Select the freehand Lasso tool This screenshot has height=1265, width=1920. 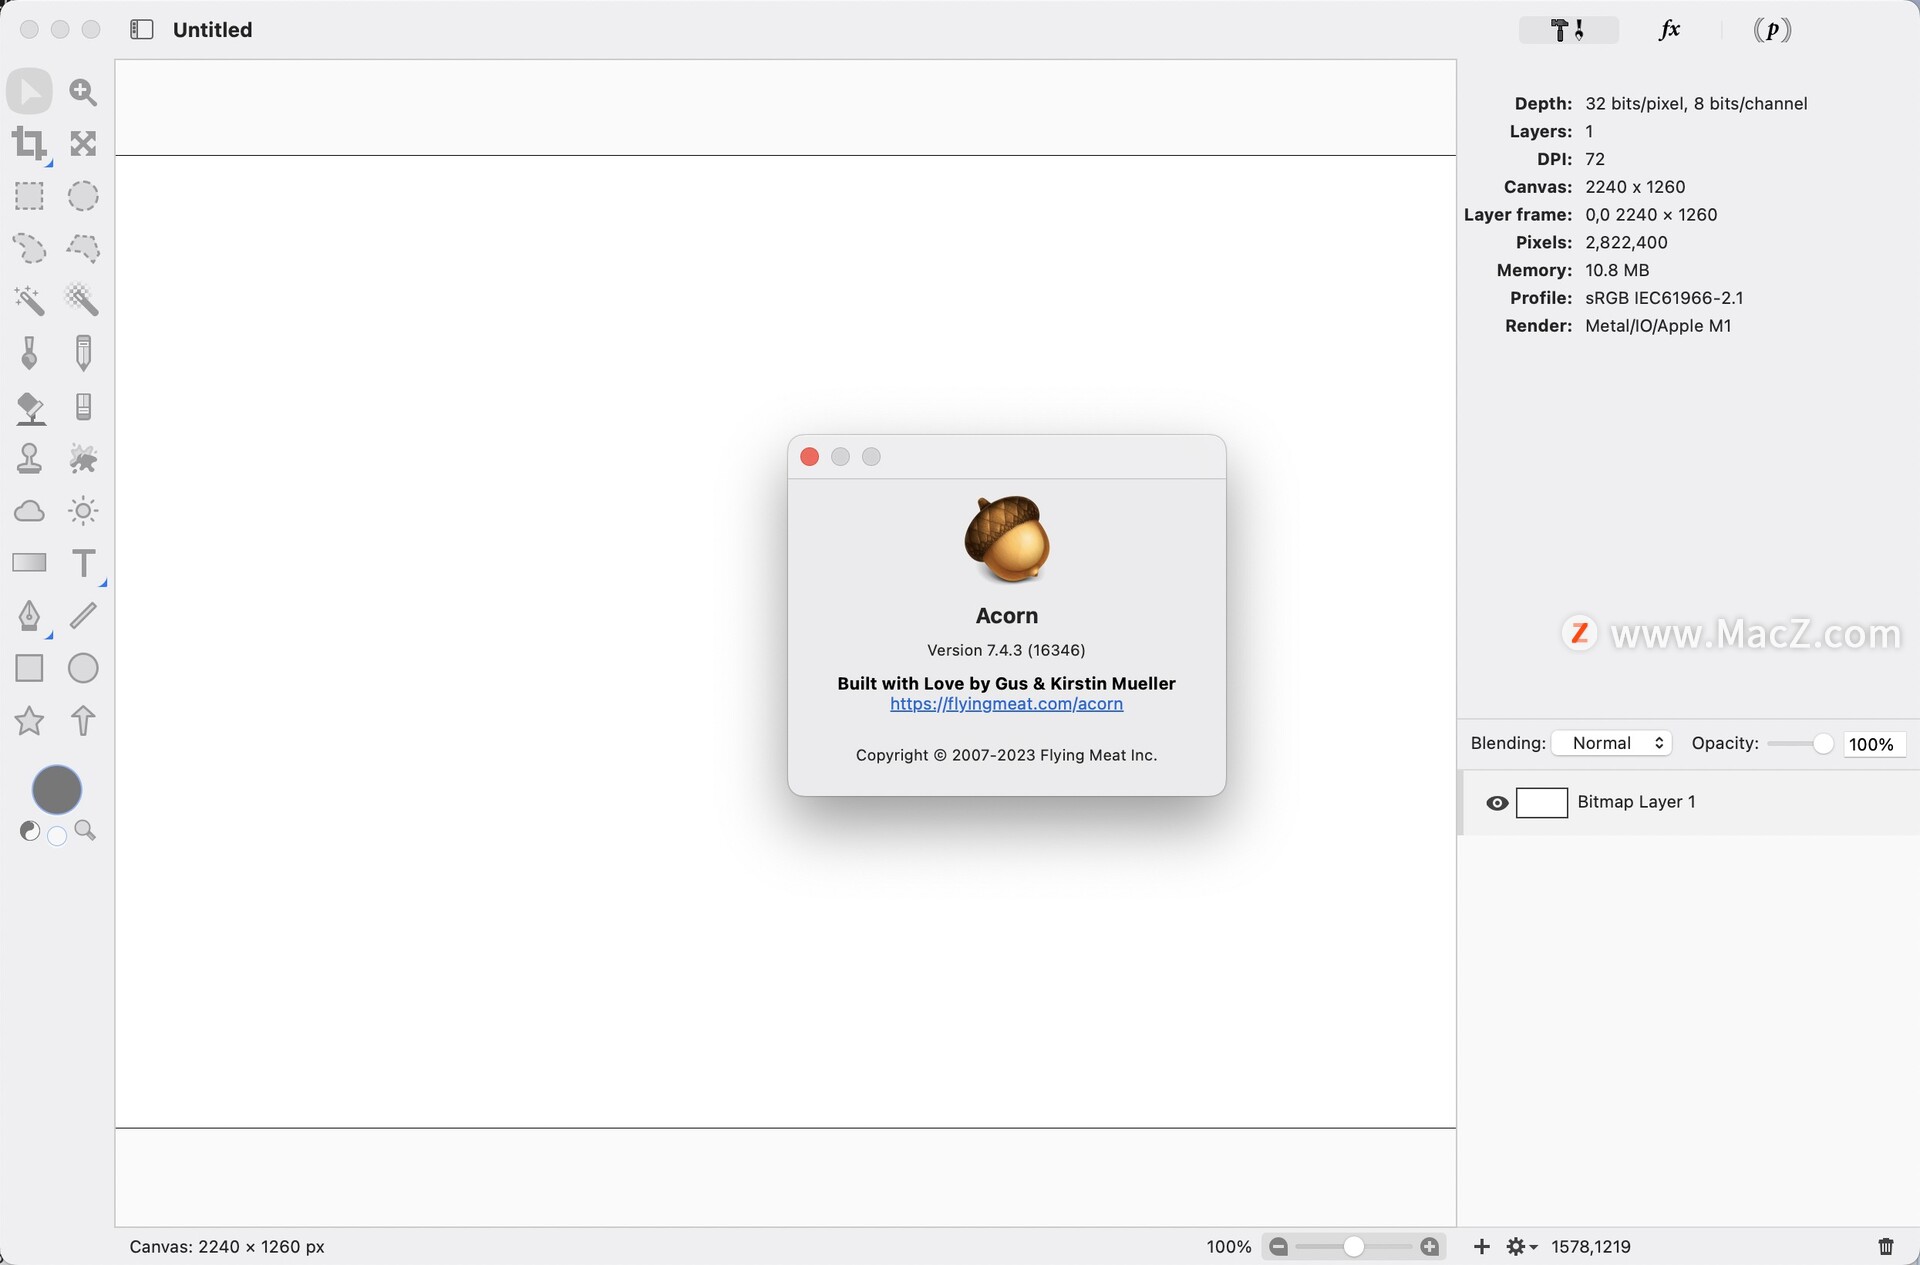click(29, 248)
